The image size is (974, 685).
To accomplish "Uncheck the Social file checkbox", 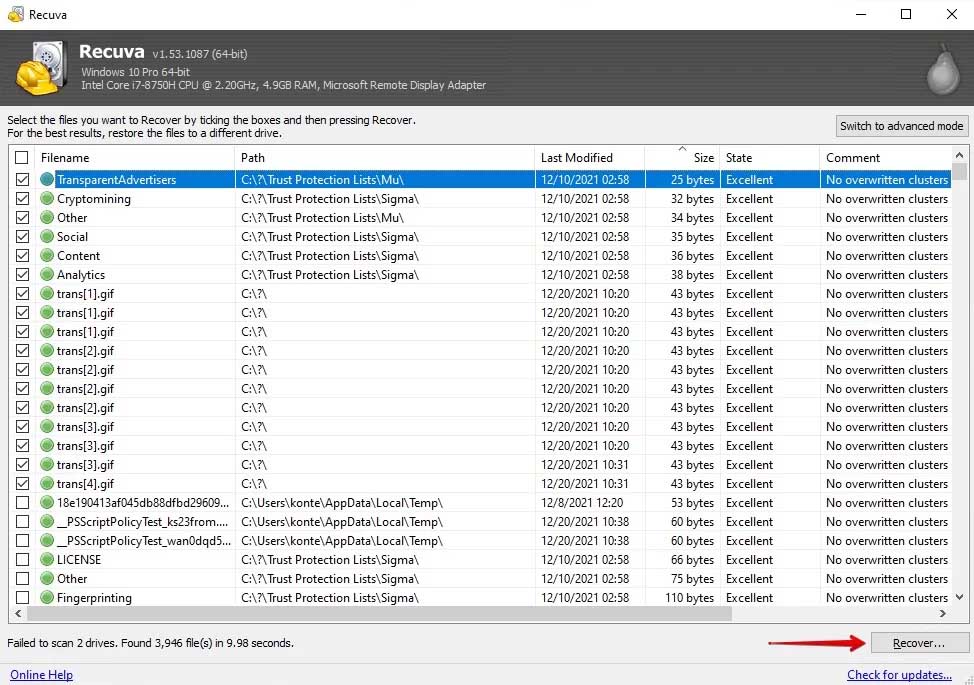I will (22, 237).
